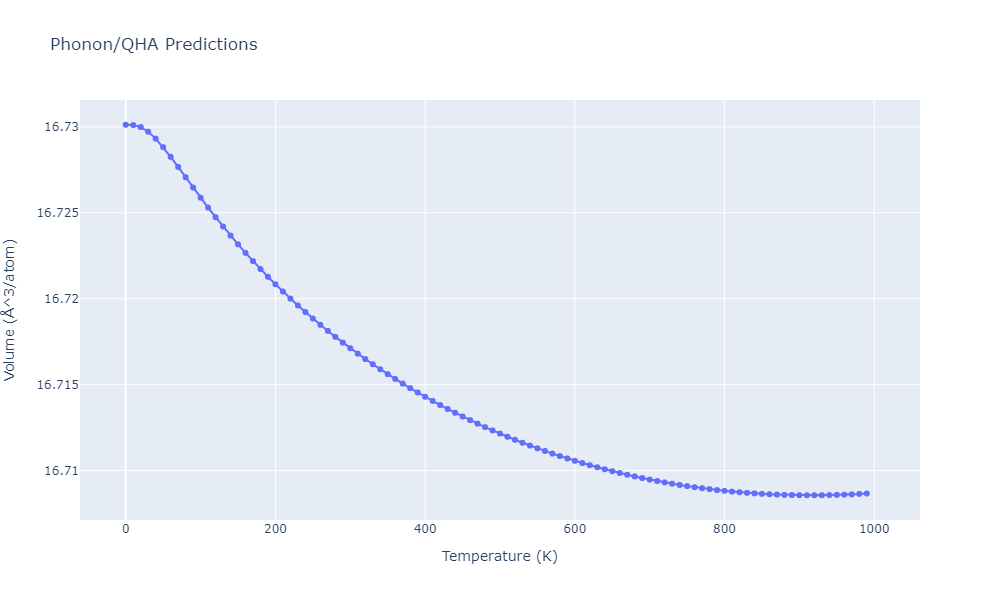Click the Volume (Å^3/atom) y-axis title
The width and height of the screenshot is (1000, 600).
[11, 309]
